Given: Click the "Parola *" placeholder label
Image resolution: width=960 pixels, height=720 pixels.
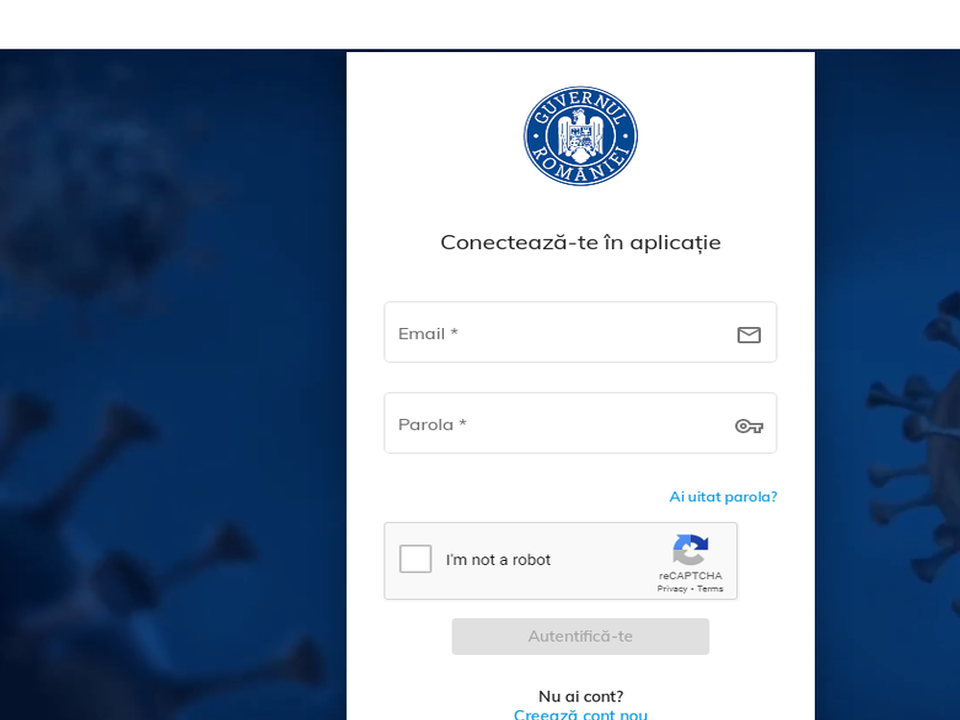Looking at the screenshot, I should coord(432,424).
